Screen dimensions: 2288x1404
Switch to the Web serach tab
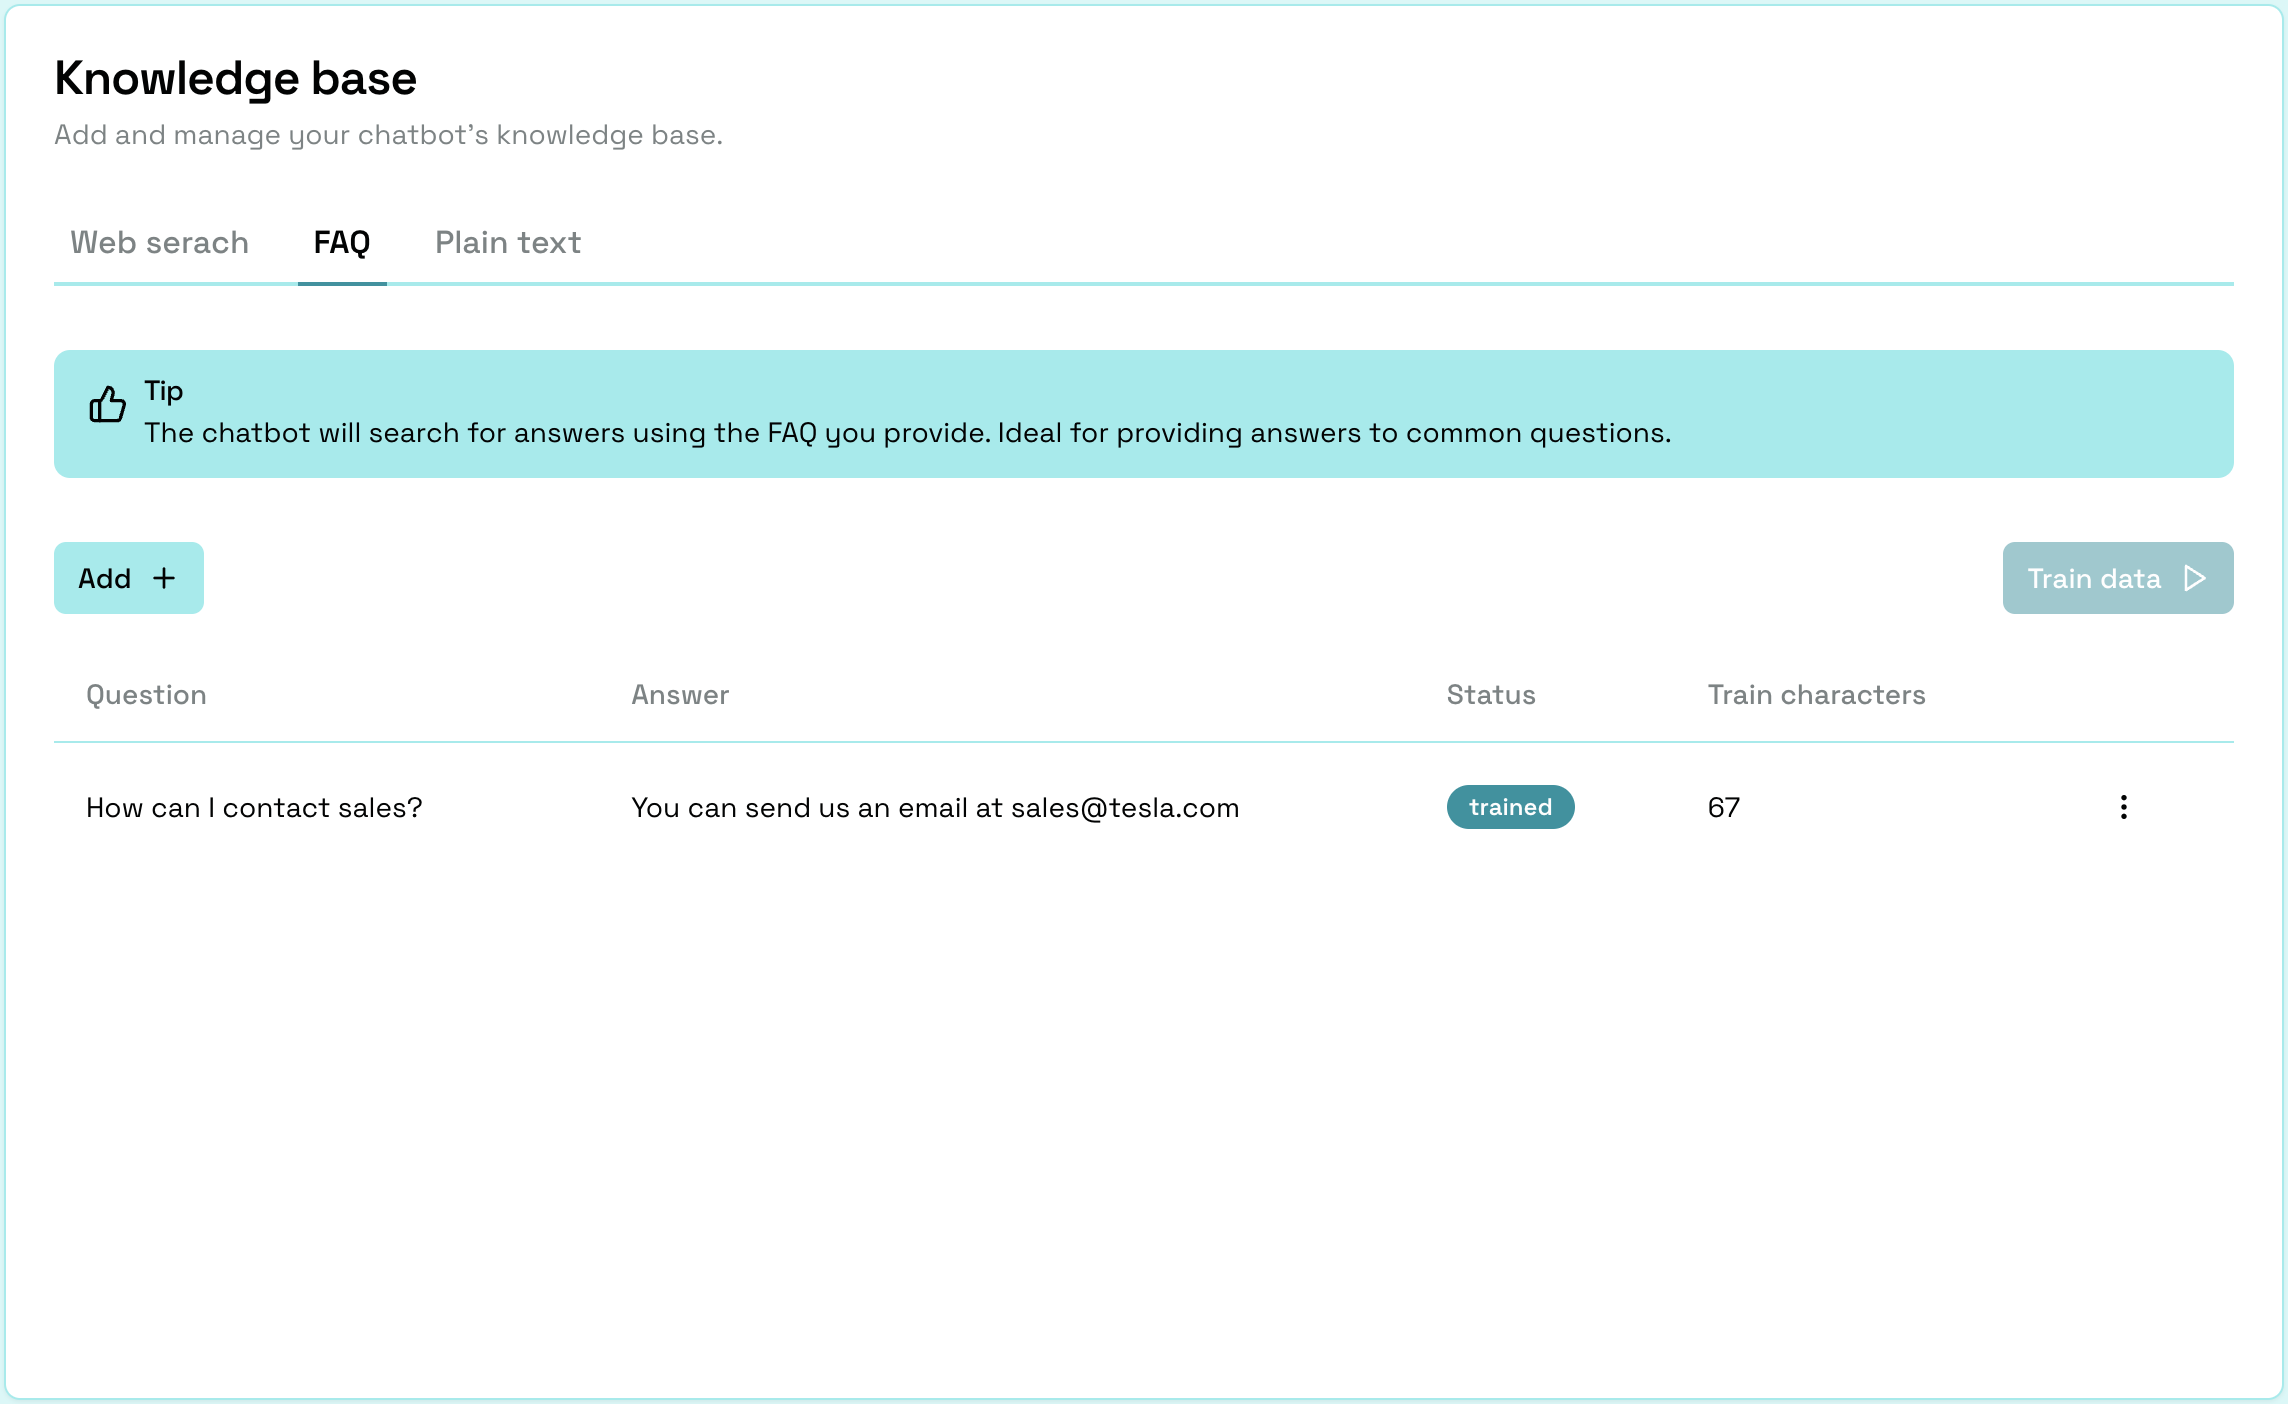coord(159,243)
